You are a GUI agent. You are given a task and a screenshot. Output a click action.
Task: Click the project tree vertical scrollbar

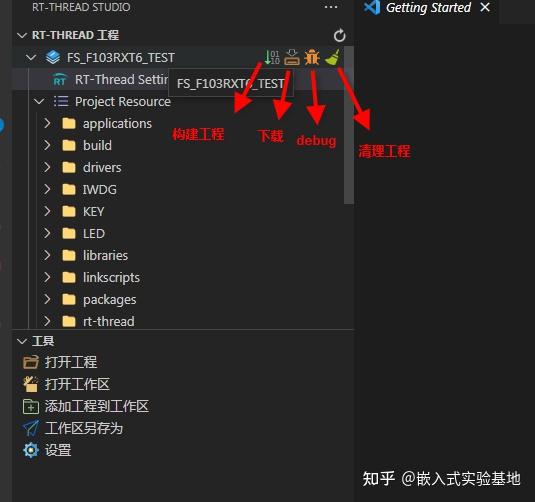[x=349, y=126]
